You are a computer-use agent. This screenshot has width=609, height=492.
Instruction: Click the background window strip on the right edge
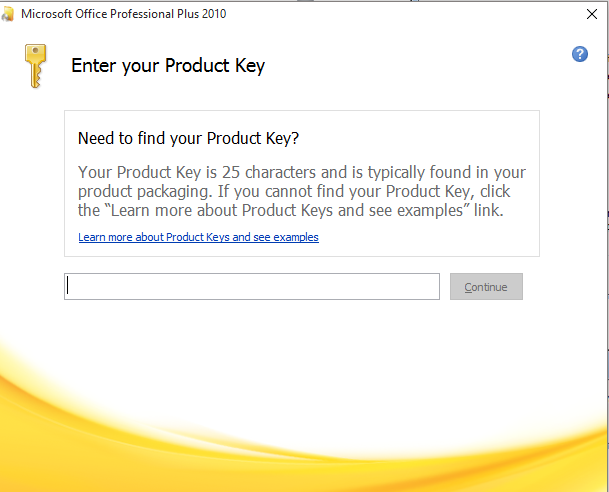pyautogui.click(x=605, y=250)
